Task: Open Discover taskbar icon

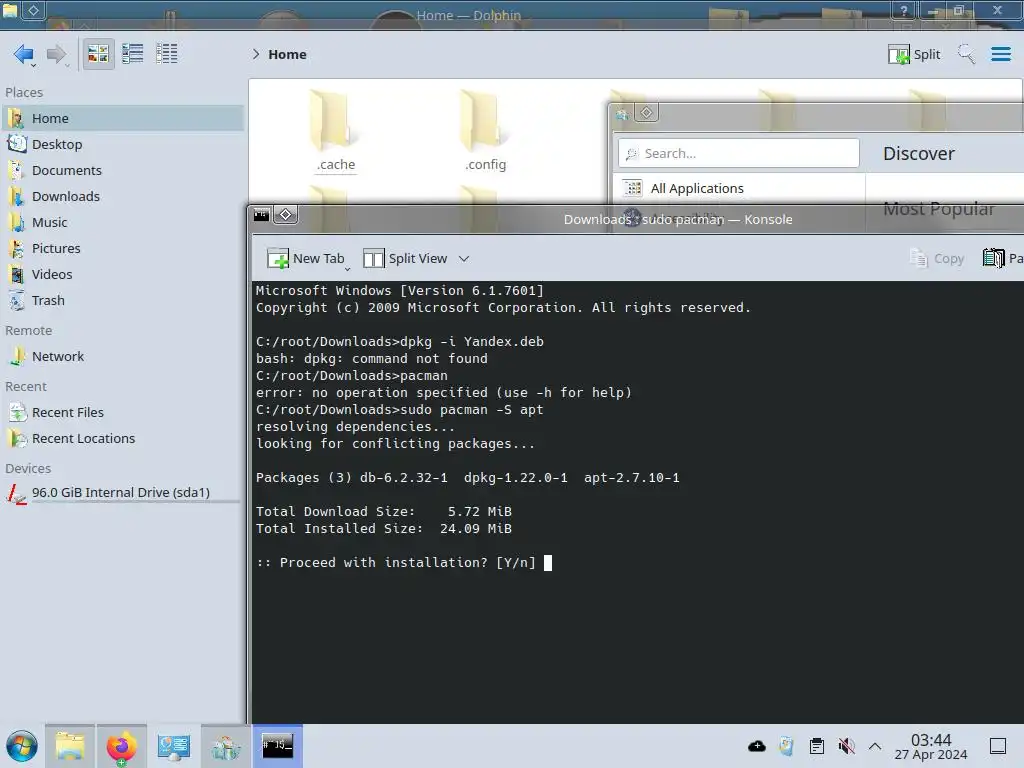Action: pyautogui.click(x=226, y=746)
